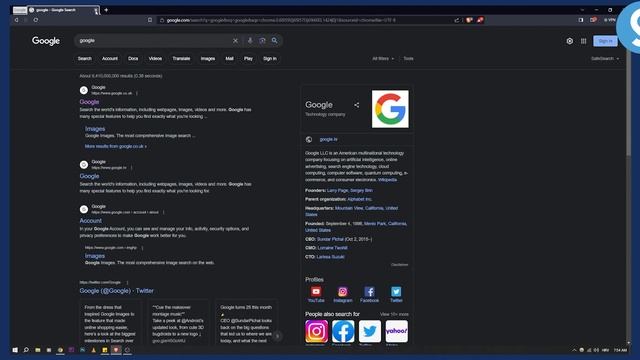Open Alphabet Inc. parent organization link

359,199
